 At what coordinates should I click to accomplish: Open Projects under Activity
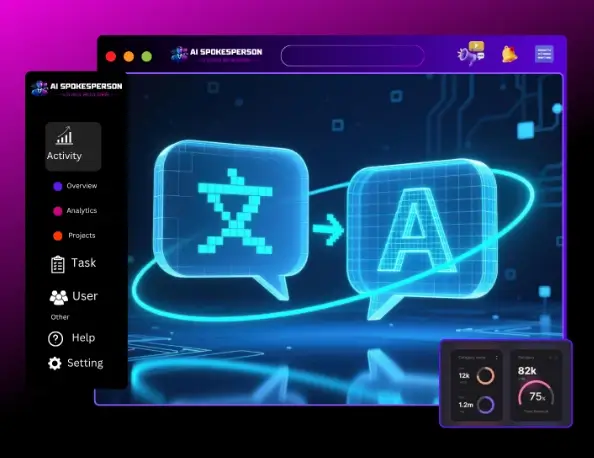pos(82,235)
